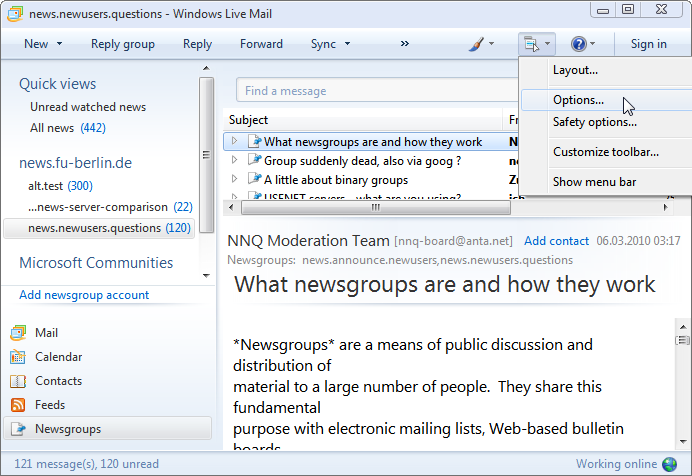This screenshot has width=692, height=476.
Task: Show more toolbar commands via chevron
Action: click(405, 44)
